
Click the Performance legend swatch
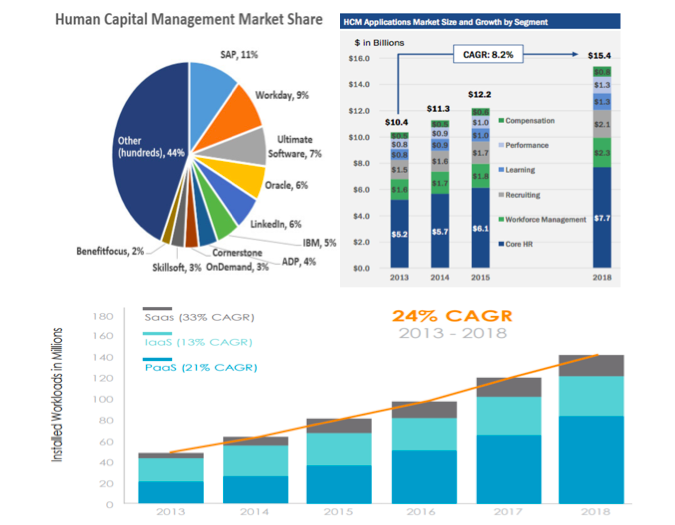(501, 145)
